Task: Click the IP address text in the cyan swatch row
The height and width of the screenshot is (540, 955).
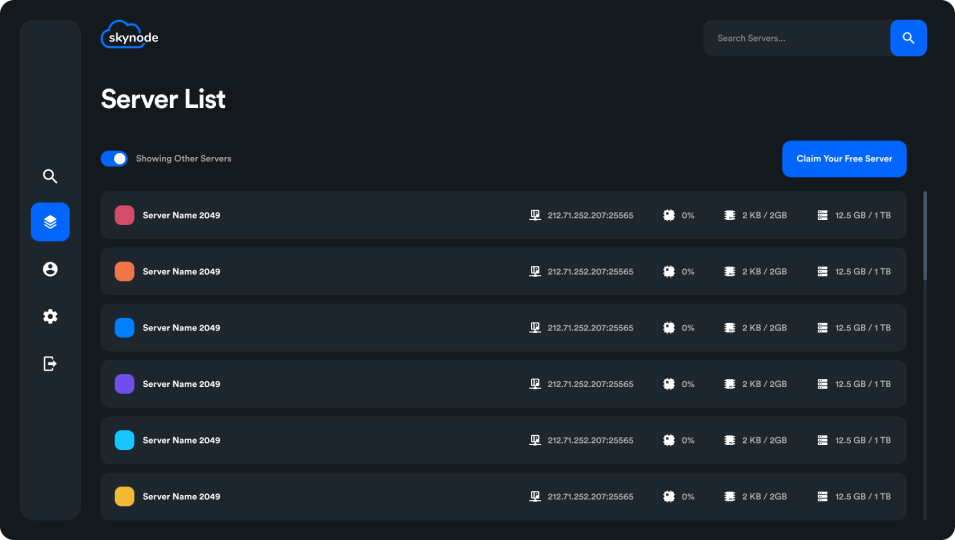Action: (x=590, y=440)
